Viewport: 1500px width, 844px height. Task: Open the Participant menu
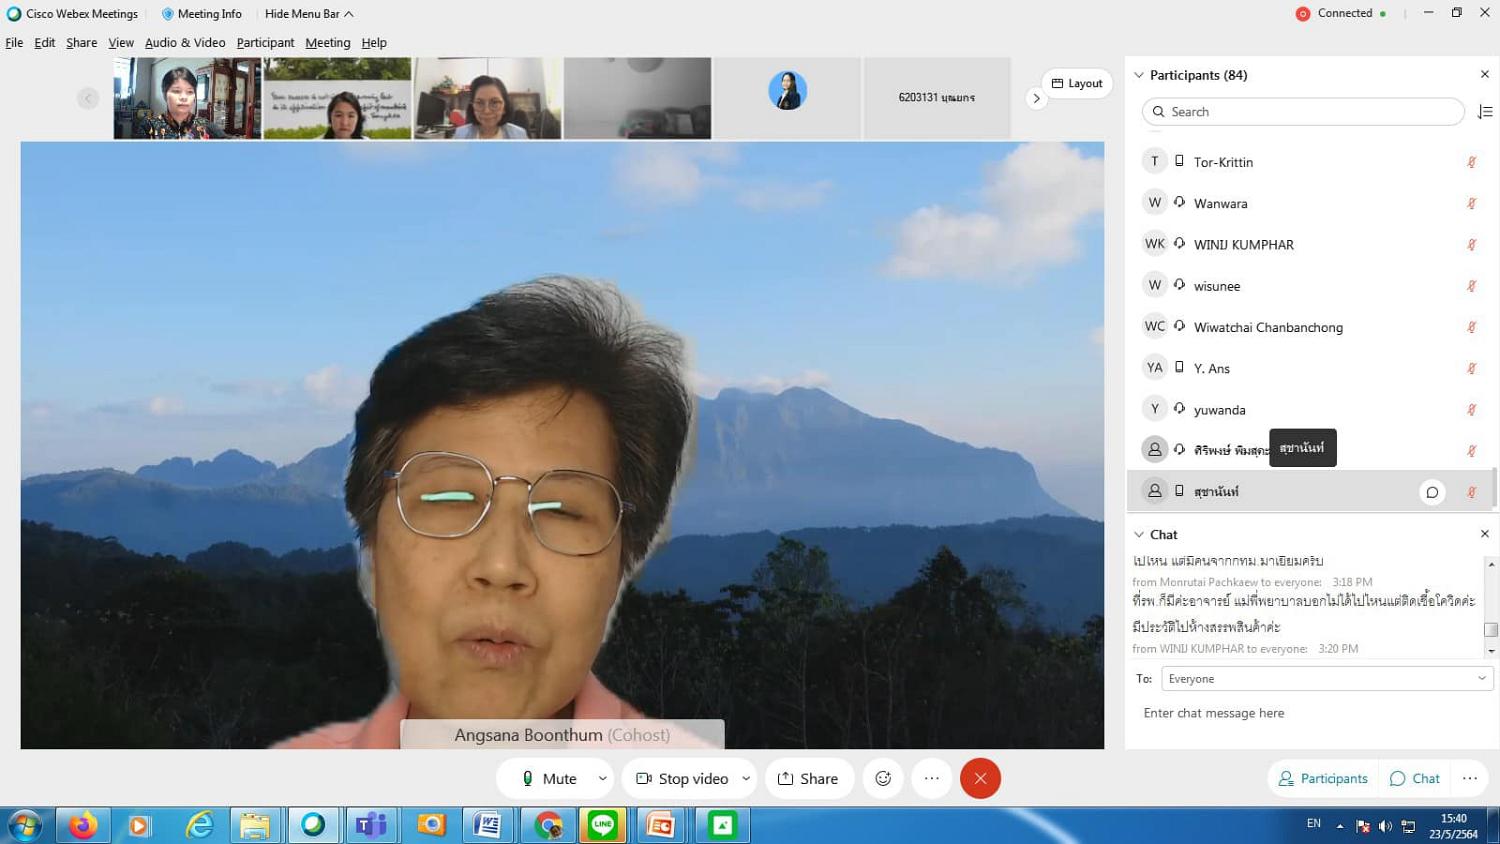(265, 43)
